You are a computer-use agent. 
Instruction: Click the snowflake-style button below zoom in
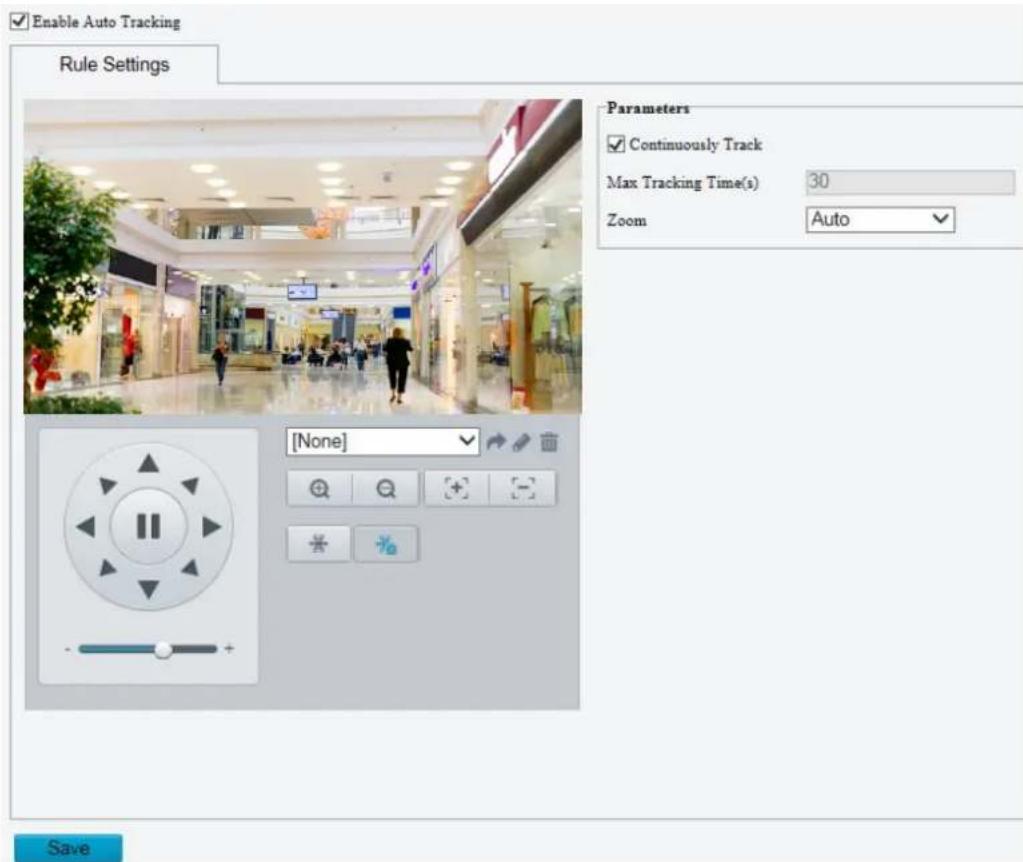pyautogui.click(x=318, y=544)
